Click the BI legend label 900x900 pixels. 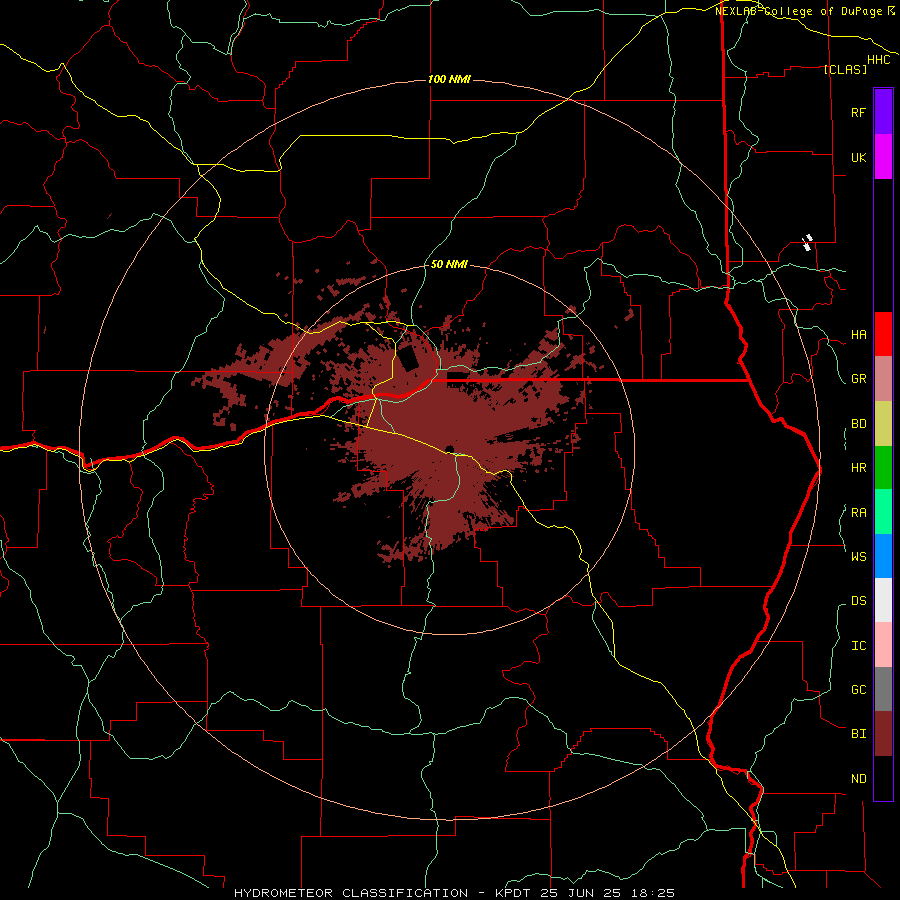click(x=858, y=734)
